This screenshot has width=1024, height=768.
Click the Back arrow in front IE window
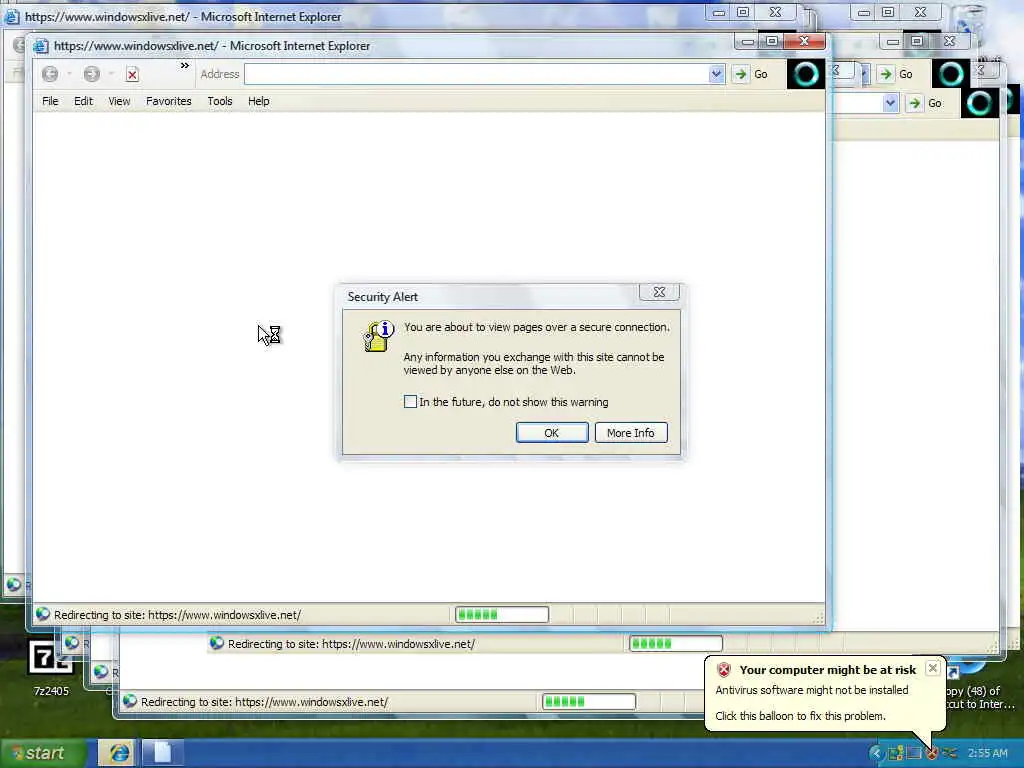pos(50,74)
